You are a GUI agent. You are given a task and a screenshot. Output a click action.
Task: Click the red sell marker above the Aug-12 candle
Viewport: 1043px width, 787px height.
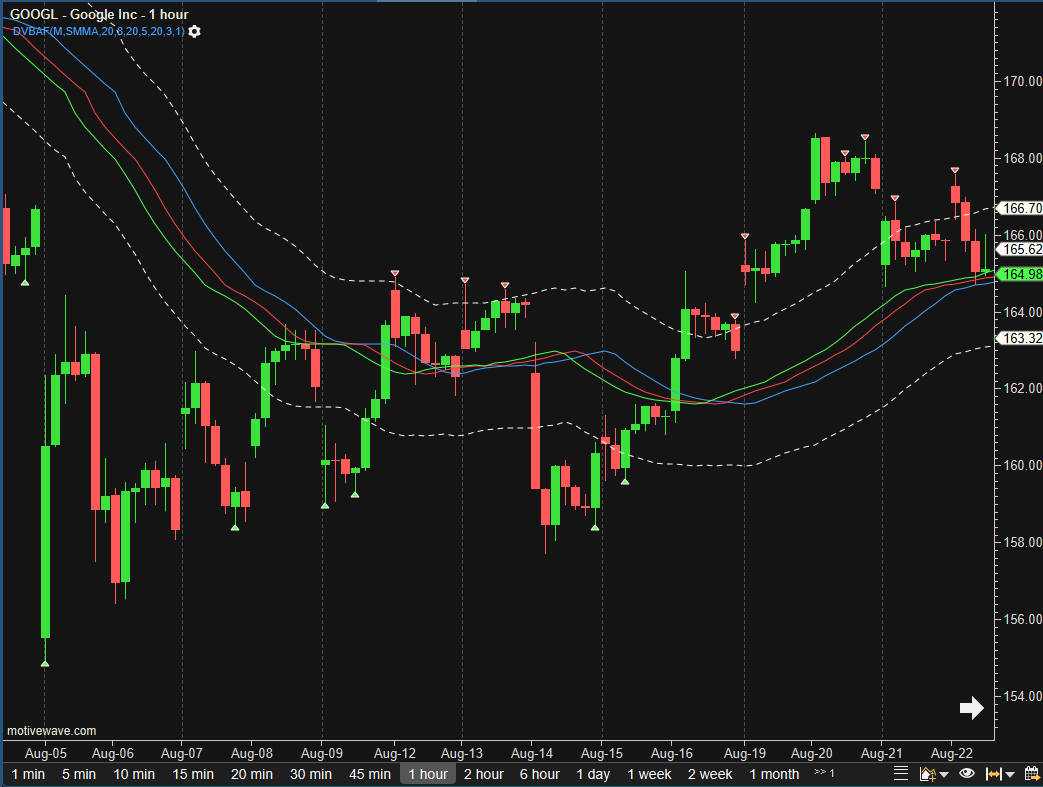click(x=395, y=273)
